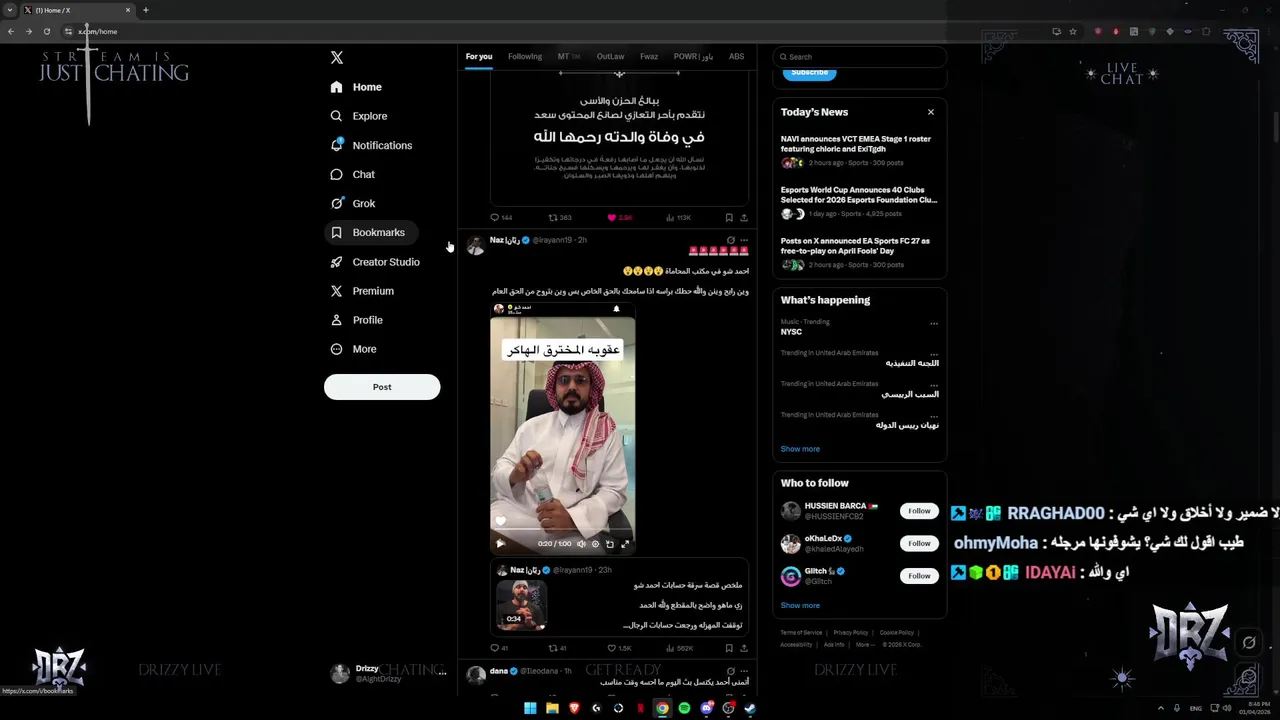Share the post with 113K views
The image size is (1280, 720).
[743, 217]
